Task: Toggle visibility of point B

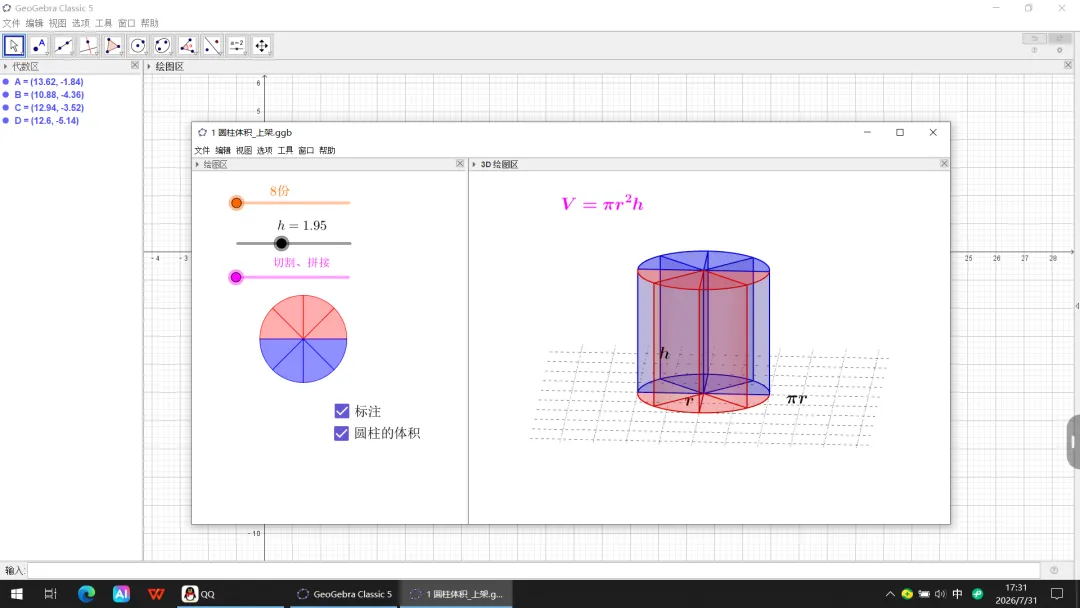Action: tap(6, 95)
